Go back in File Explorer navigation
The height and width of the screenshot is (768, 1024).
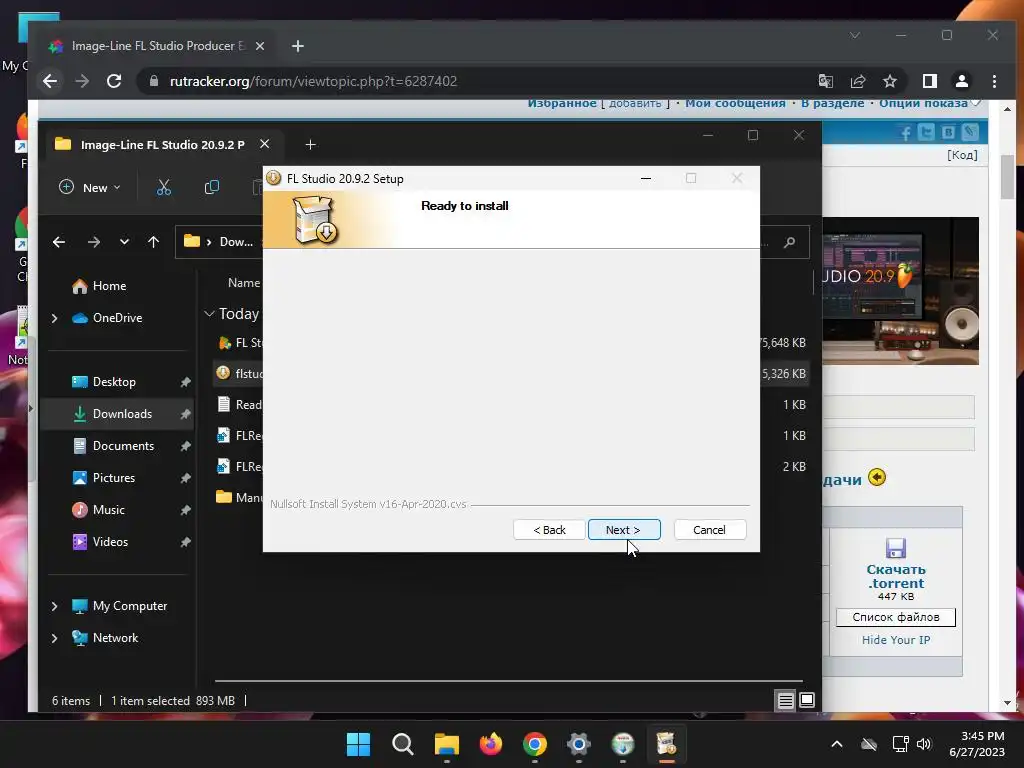[59, 242]
